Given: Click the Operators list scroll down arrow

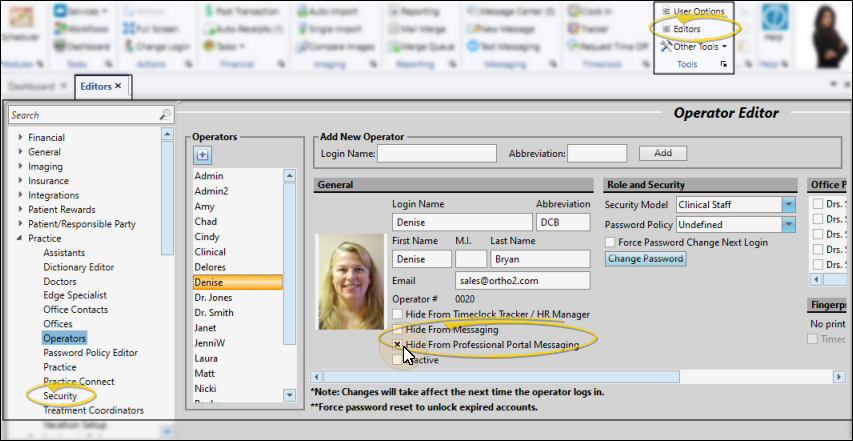Looking at the screenshot, I should [x=289, y=395].
